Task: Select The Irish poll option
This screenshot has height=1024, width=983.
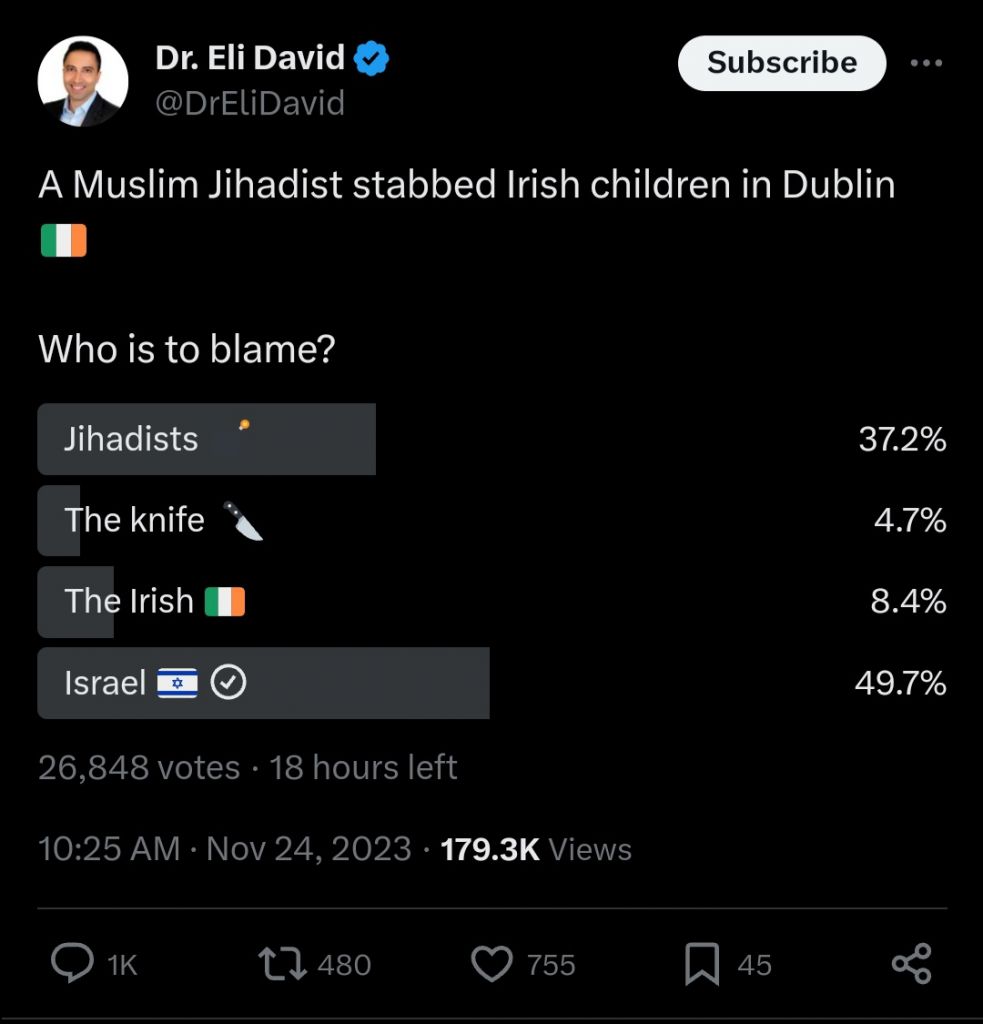Action: [x=491, y=601]
